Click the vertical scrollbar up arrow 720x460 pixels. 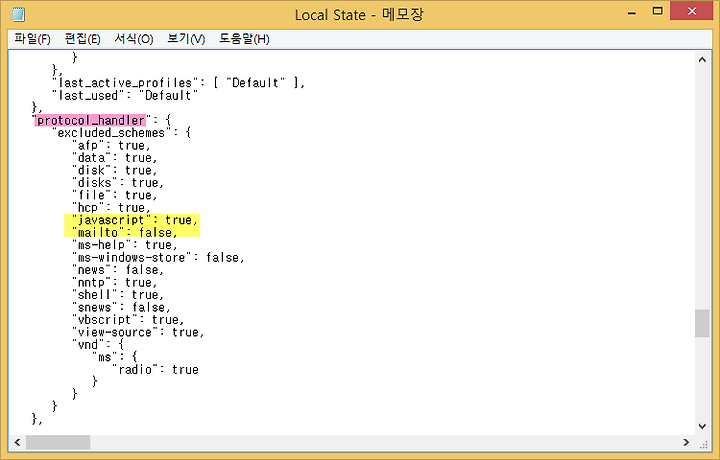[x=702, y=60]
